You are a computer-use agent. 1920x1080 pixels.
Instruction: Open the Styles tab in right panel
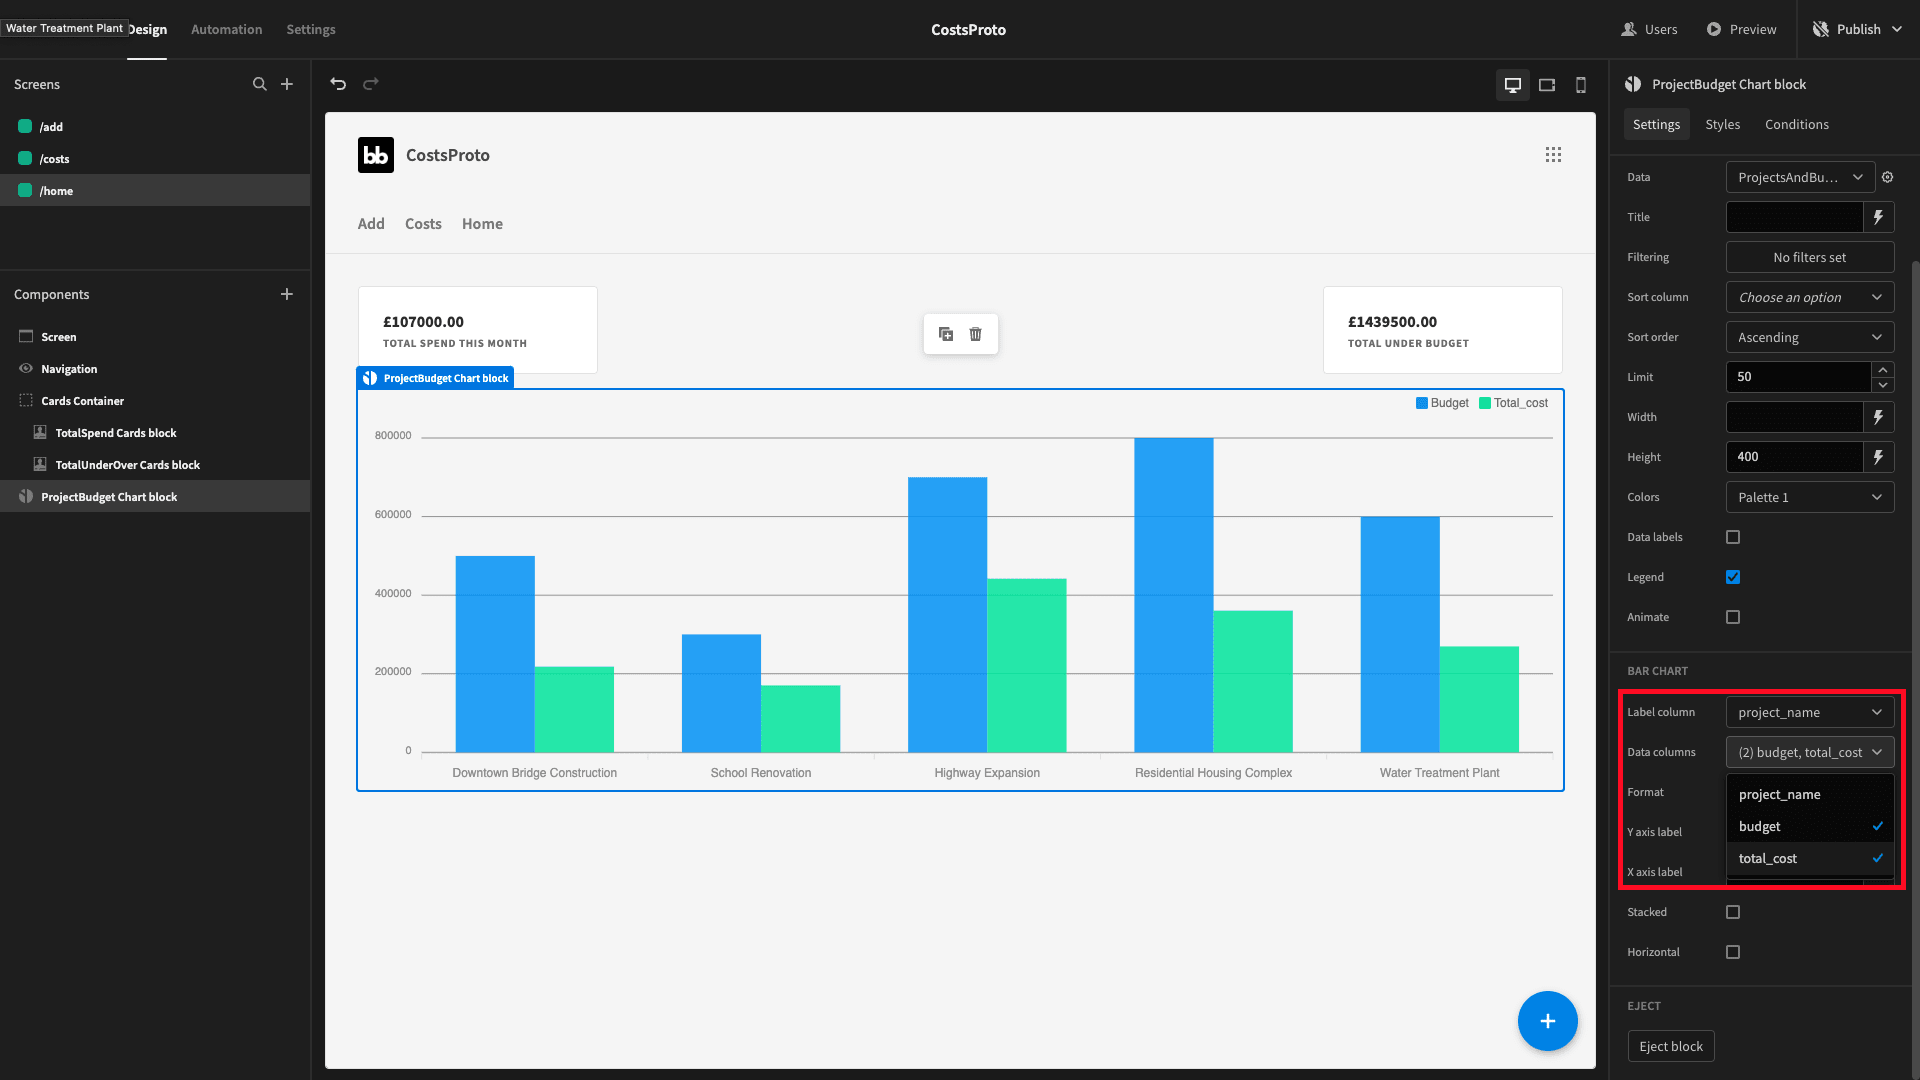[1722, 124]
